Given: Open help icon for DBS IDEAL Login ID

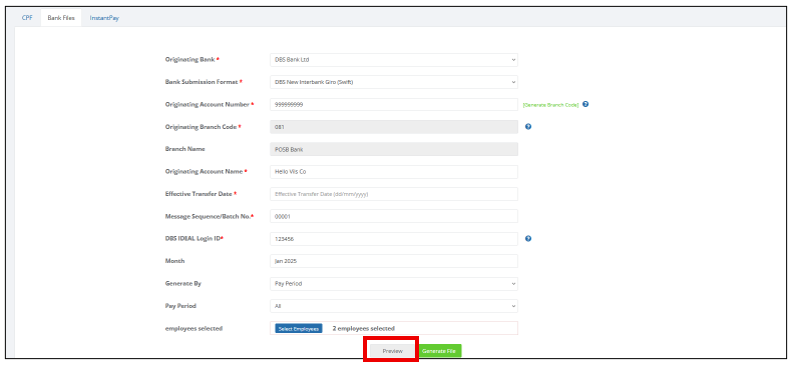Looking at the screenshot, I should pyautogui.click(x=528, y=238).
